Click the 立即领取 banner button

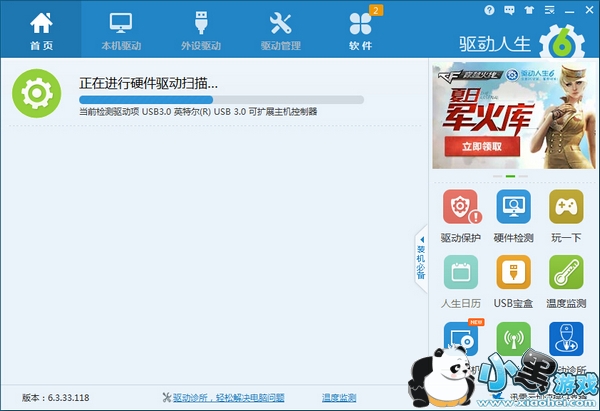click(x=482, y=147)
